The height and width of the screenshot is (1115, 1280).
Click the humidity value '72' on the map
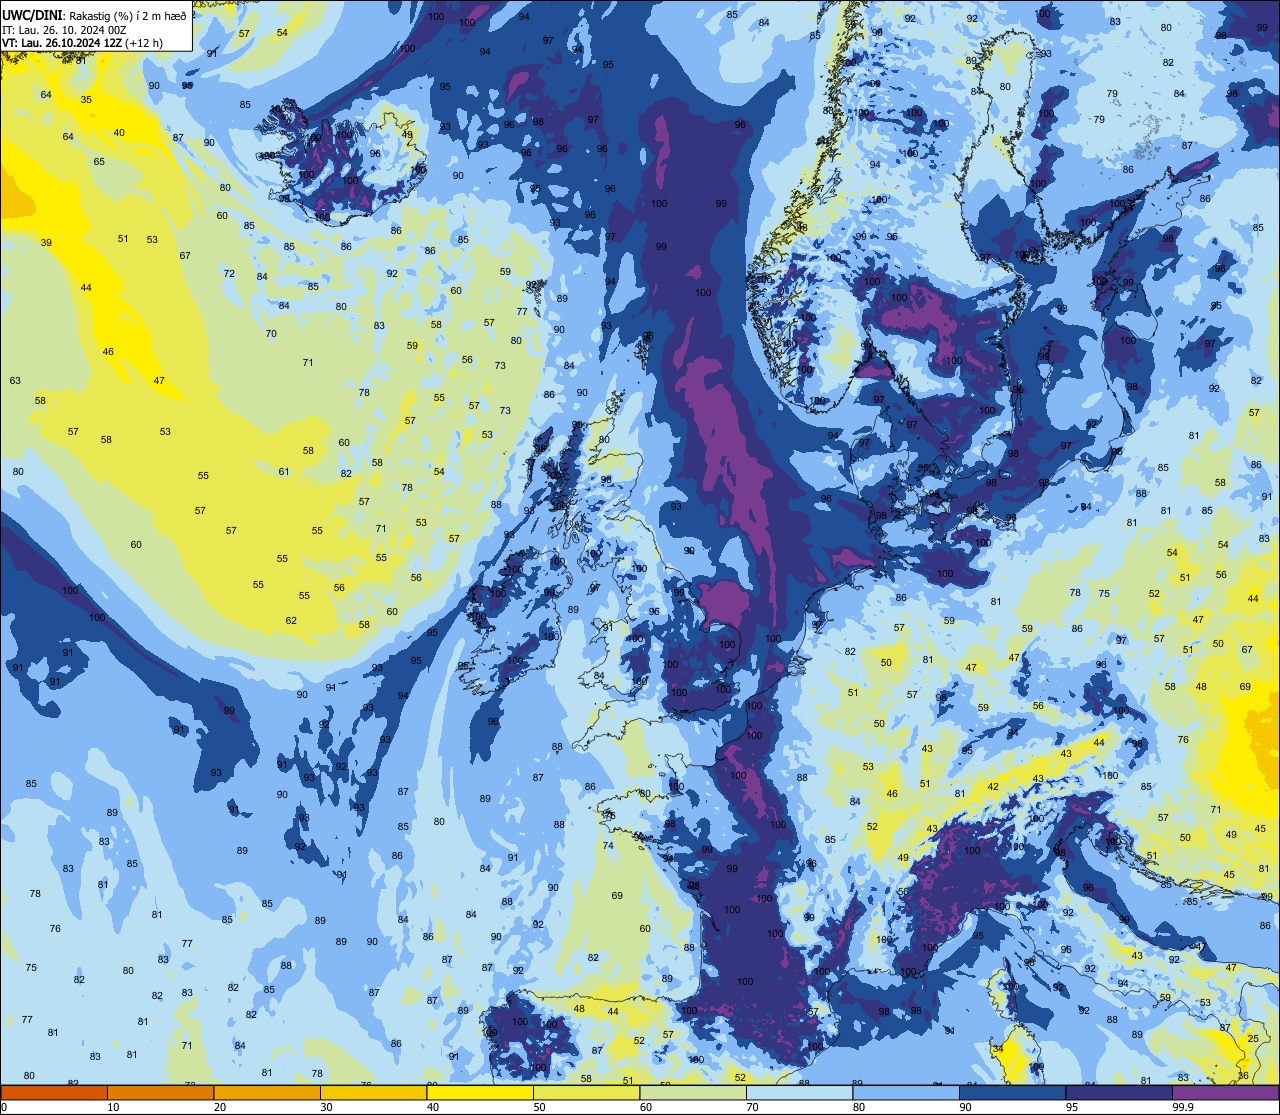pos(229,273)
